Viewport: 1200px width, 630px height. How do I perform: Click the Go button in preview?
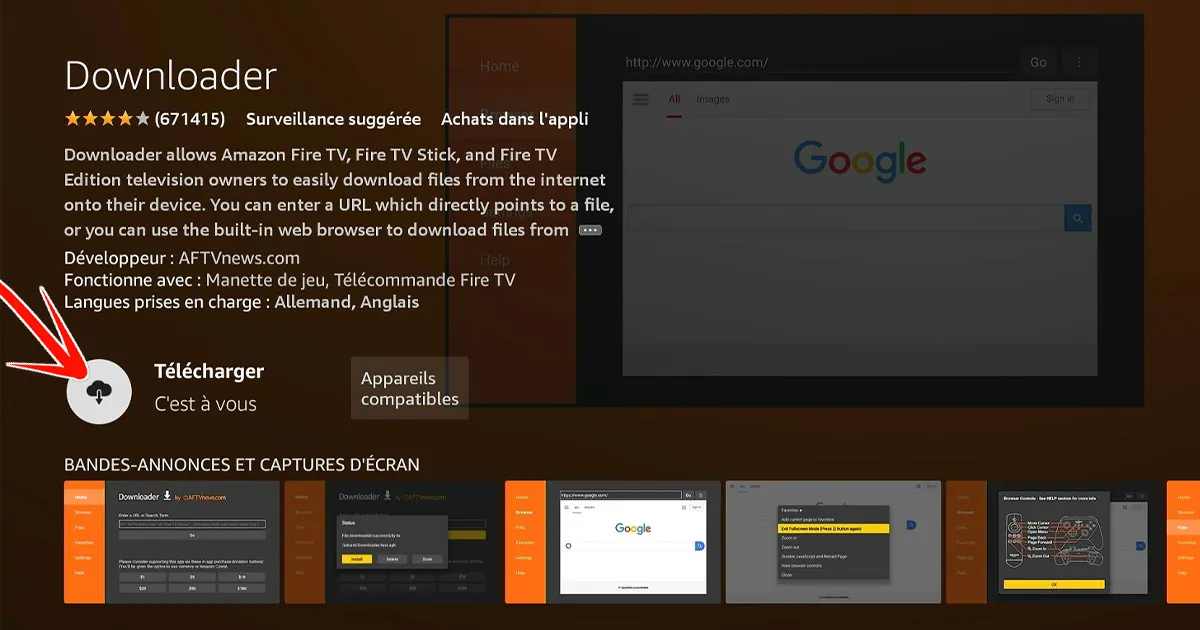click(x=1038, y=62)
